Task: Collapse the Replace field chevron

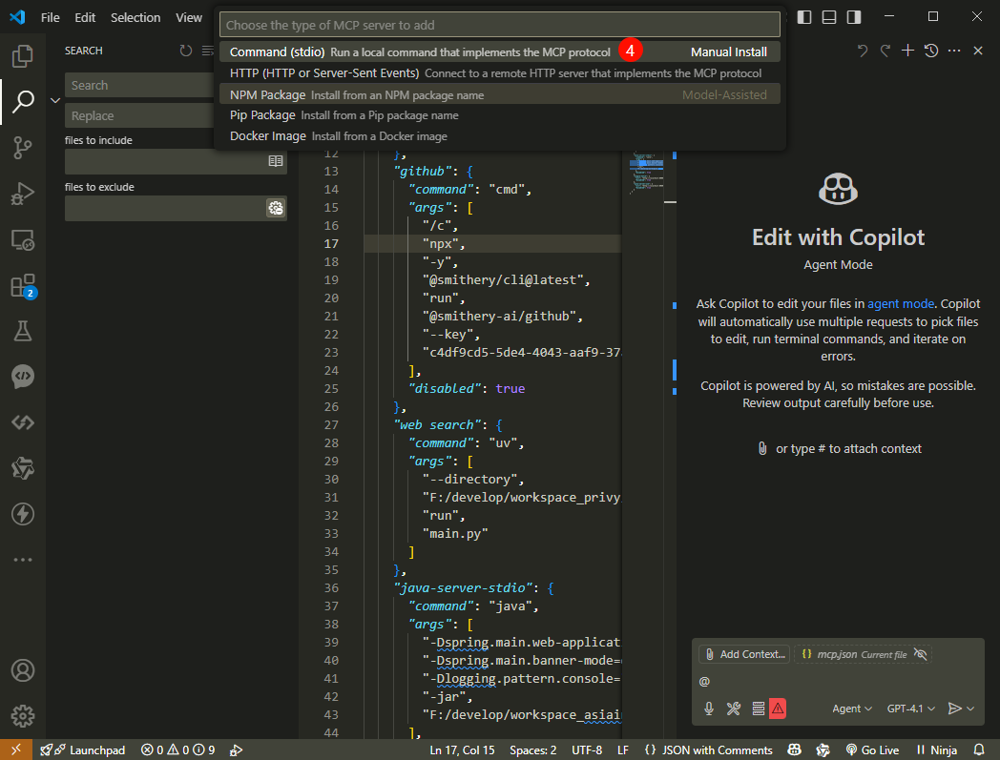Action: [x=55, y=100]
